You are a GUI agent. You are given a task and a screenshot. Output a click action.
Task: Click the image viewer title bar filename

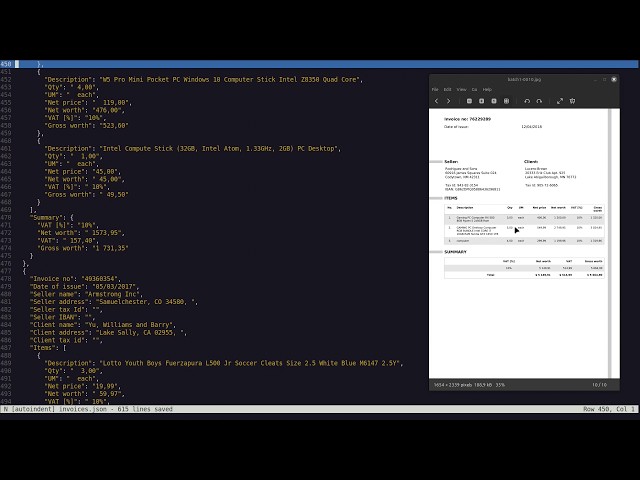click(524, 79)
